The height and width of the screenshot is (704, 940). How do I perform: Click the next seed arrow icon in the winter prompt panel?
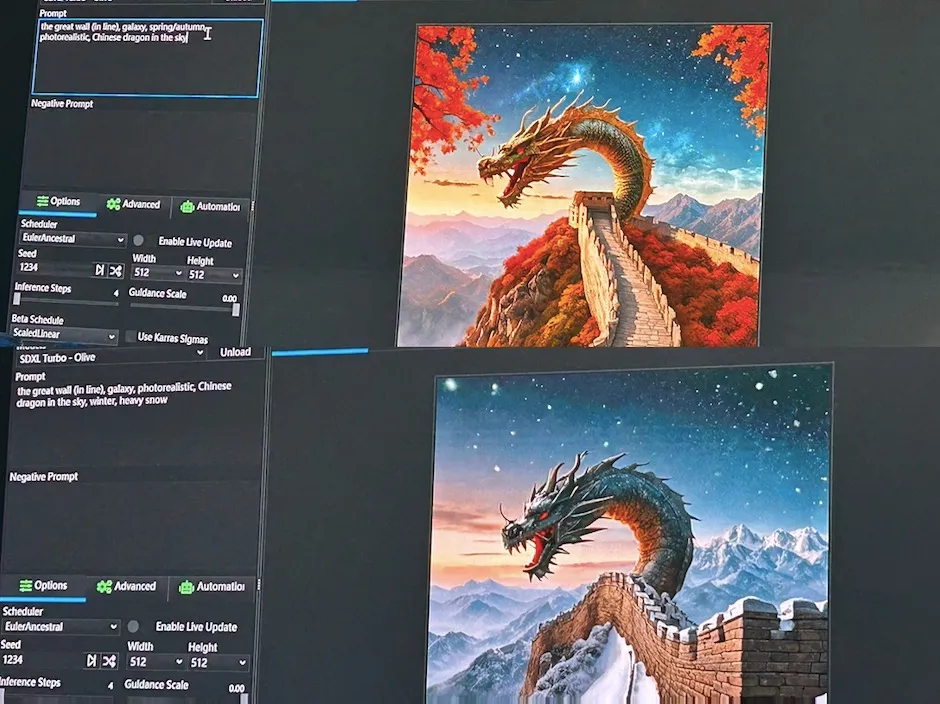[91, 661]
